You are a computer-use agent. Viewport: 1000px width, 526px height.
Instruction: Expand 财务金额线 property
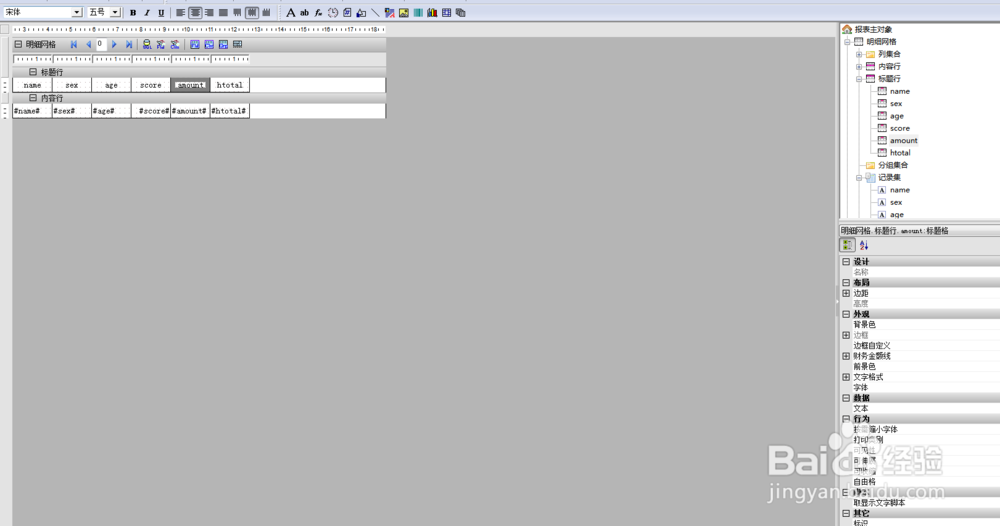coord(846,356)
